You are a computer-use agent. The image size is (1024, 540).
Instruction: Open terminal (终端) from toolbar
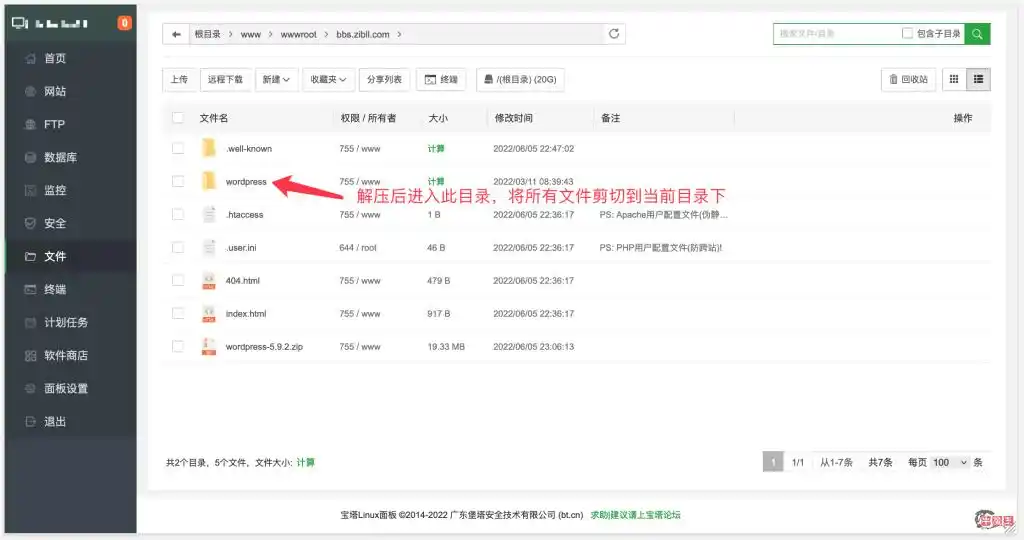(x=441, y=79)
